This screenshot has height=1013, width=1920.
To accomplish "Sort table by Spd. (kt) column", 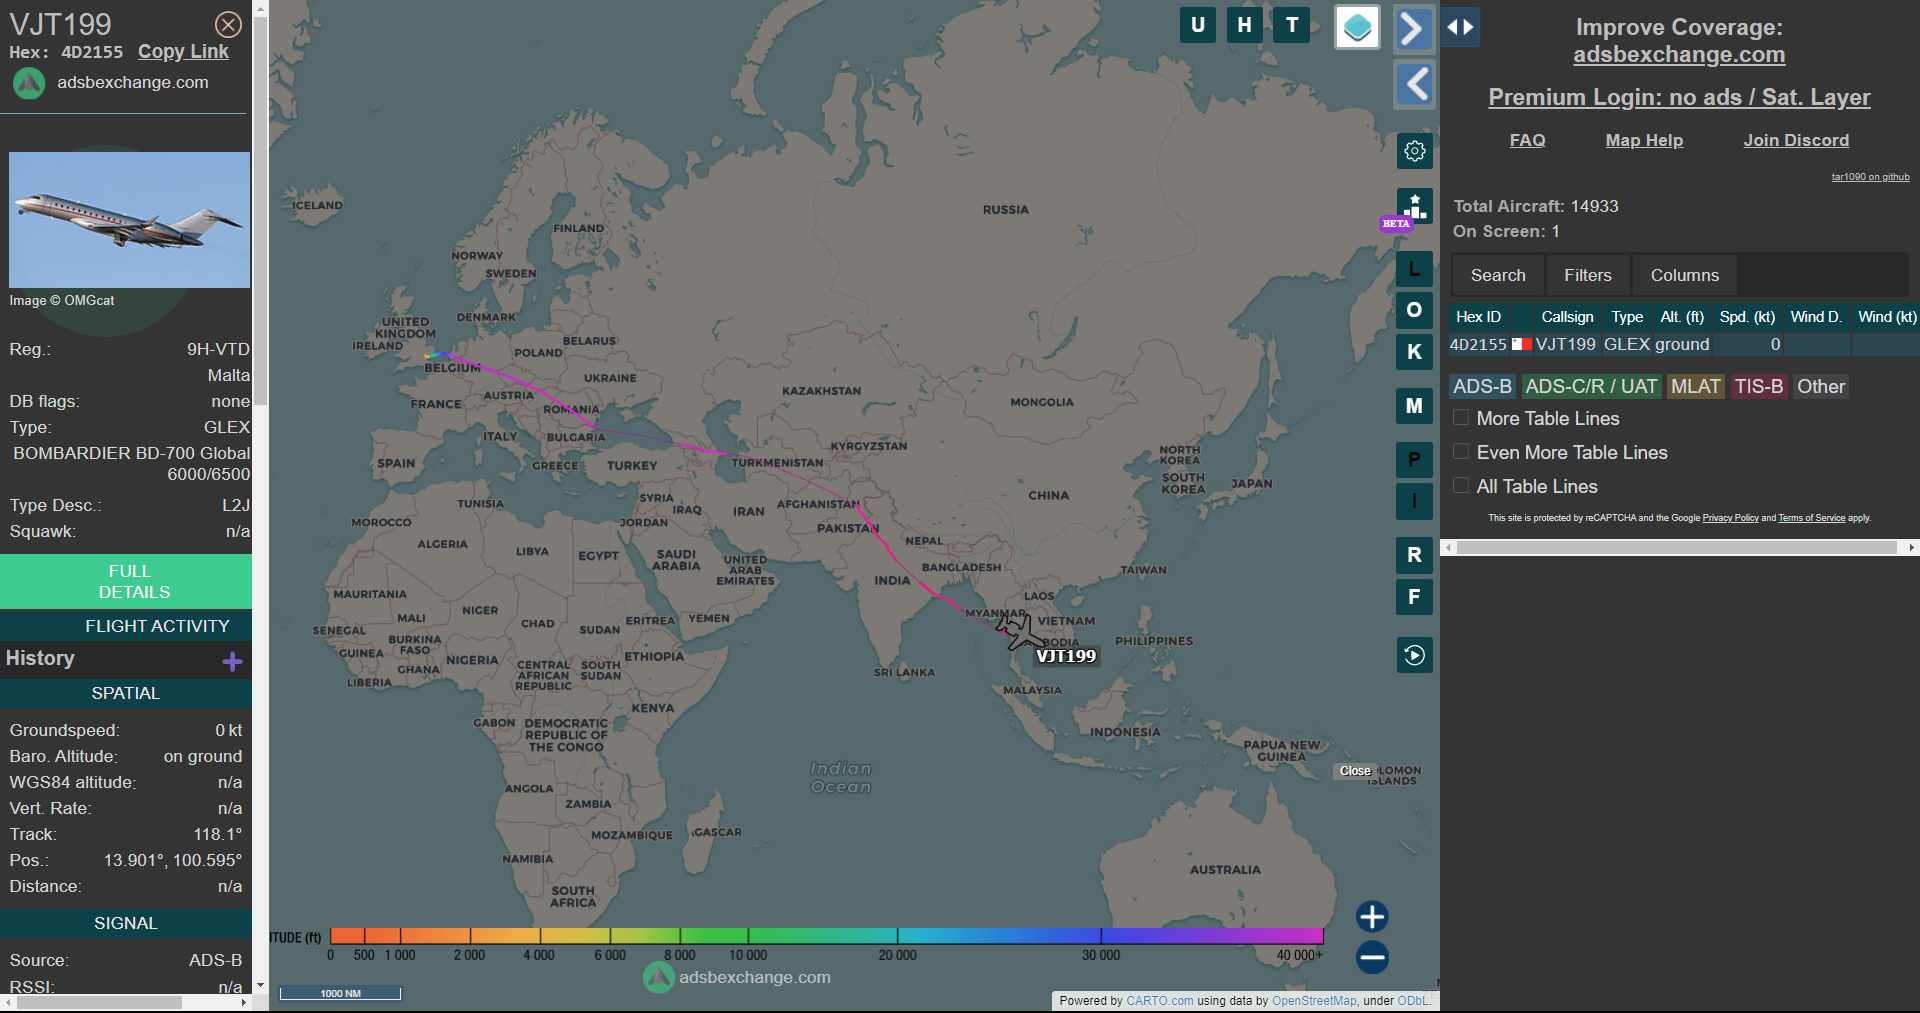I will (x=1747, y=317).
